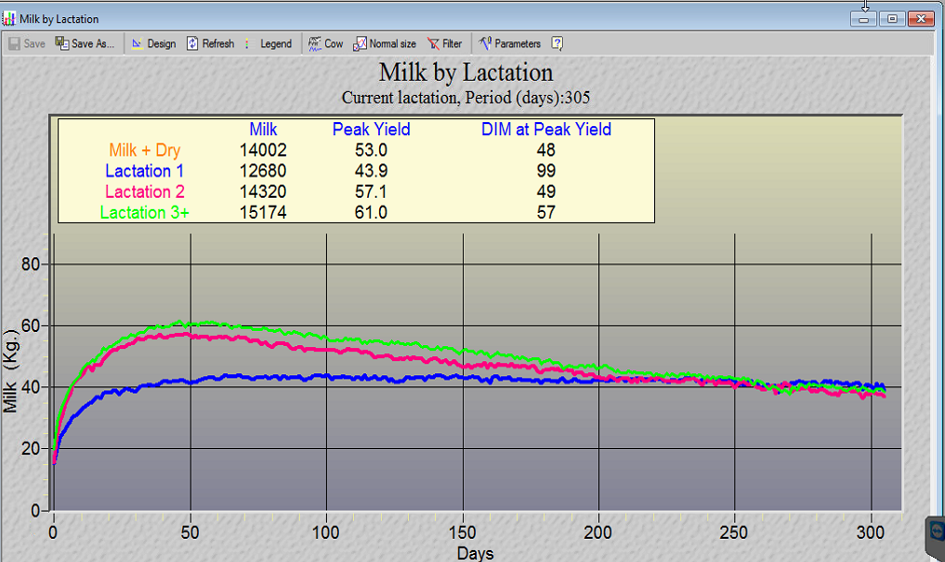Click the 'Milk (Kg.)' y-axis label
This screenshot has height=562, width=945.
pos(10,371)
